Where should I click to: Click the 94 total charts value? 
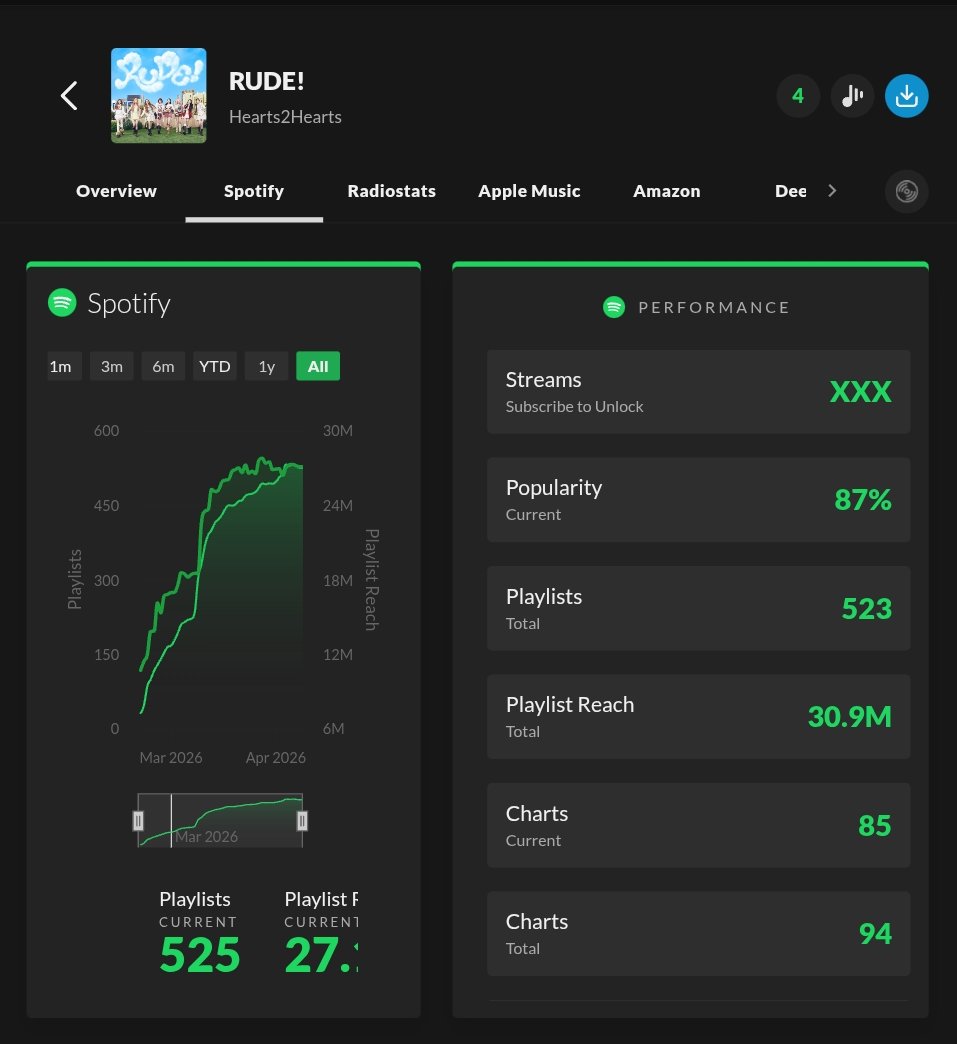(875, 933)
